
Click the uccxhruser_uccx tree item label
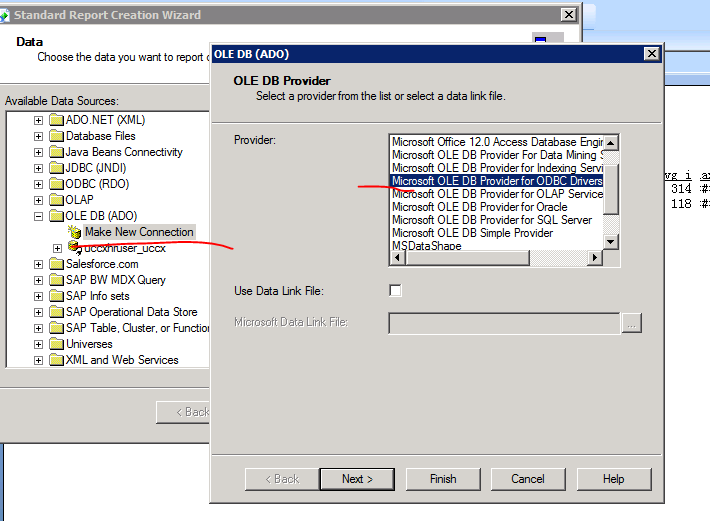(x=125, y=248)
